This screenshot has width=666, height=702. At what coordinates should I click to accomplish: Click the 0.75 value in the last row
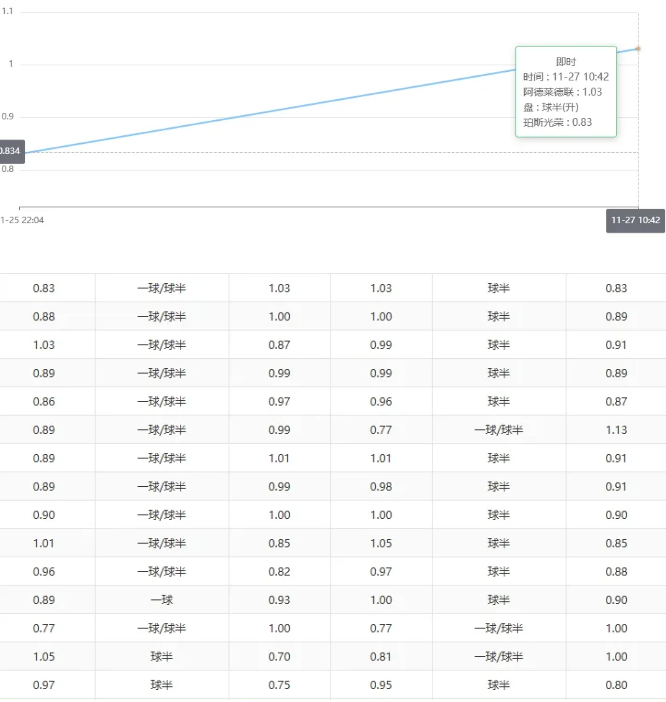[x=280, y=685]
